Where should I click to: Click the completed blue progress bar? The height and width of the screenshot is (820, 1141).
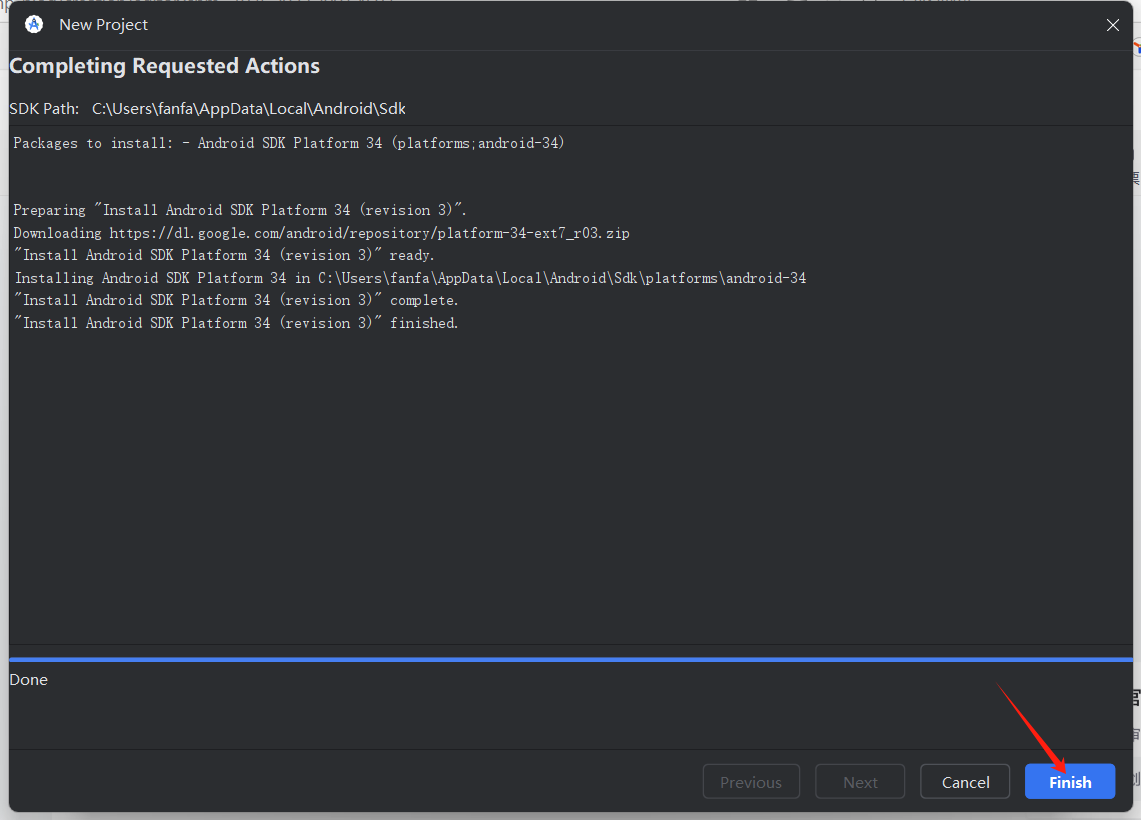click(x=570, y=659)
